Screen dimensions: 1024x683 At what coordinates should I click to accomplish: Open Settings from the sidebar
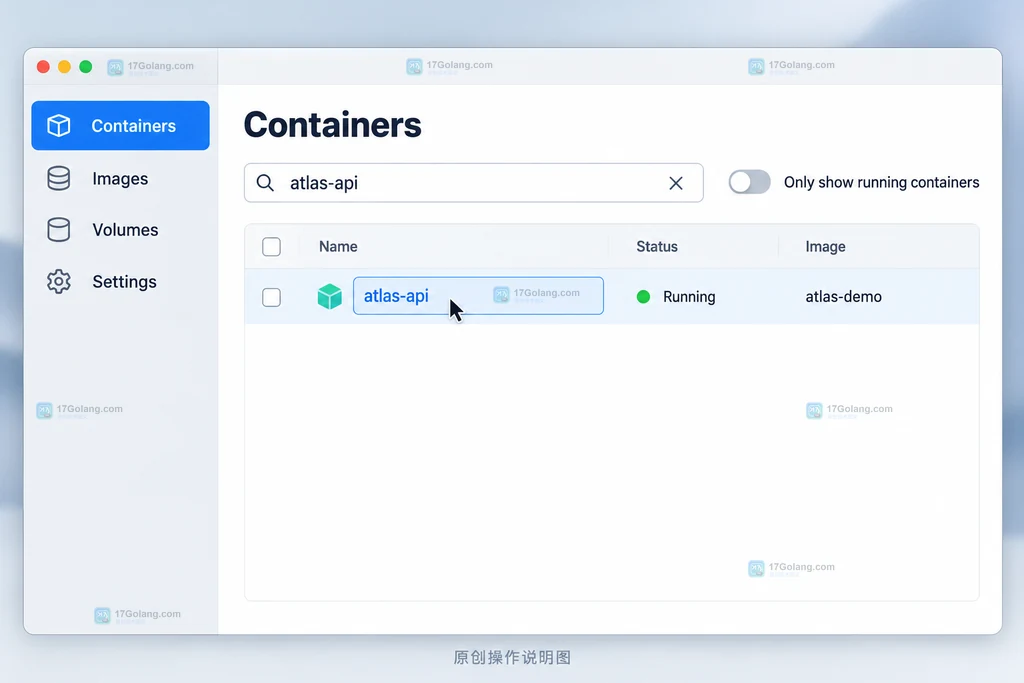(x=120, y=281)
